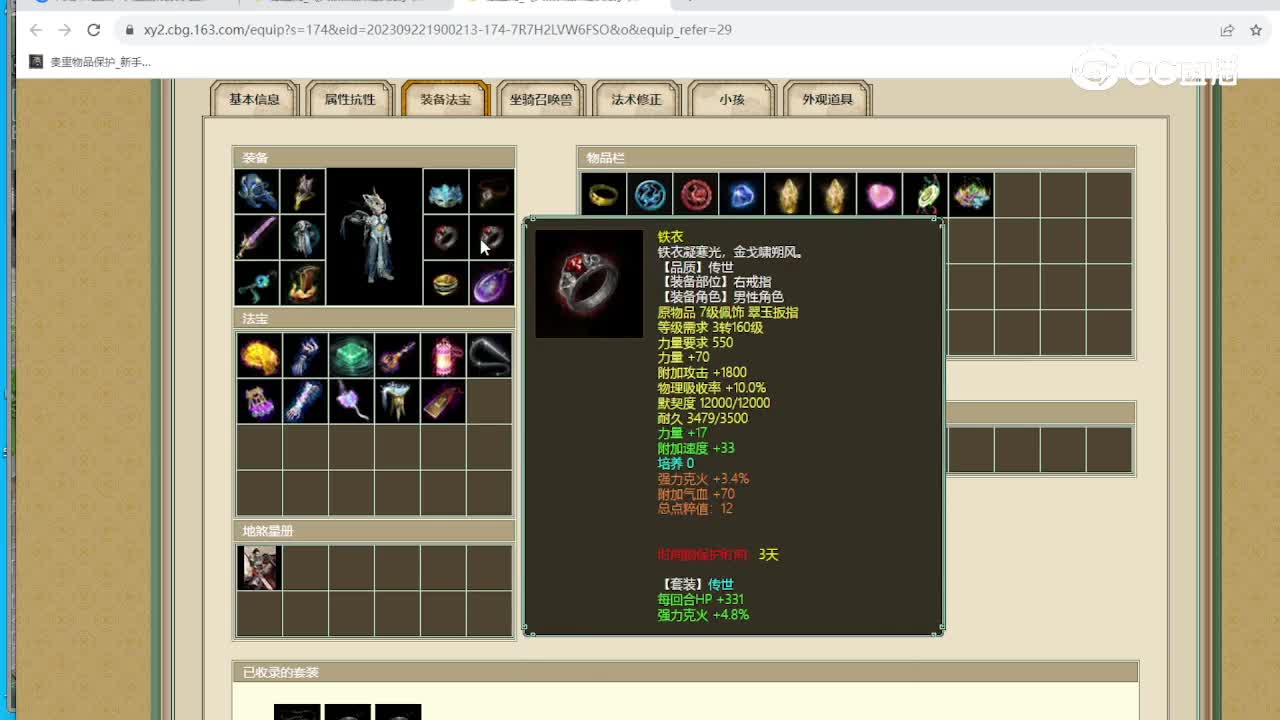Go back in browser history

tap(36, 30)
